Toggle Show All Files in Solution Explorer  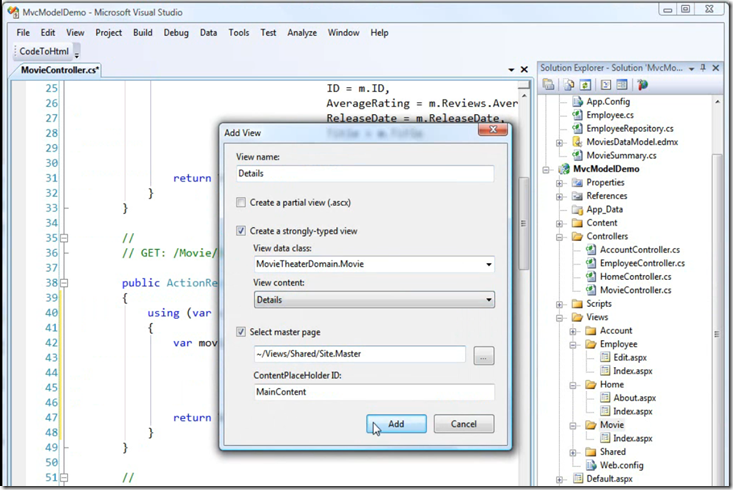click(568, 85)
